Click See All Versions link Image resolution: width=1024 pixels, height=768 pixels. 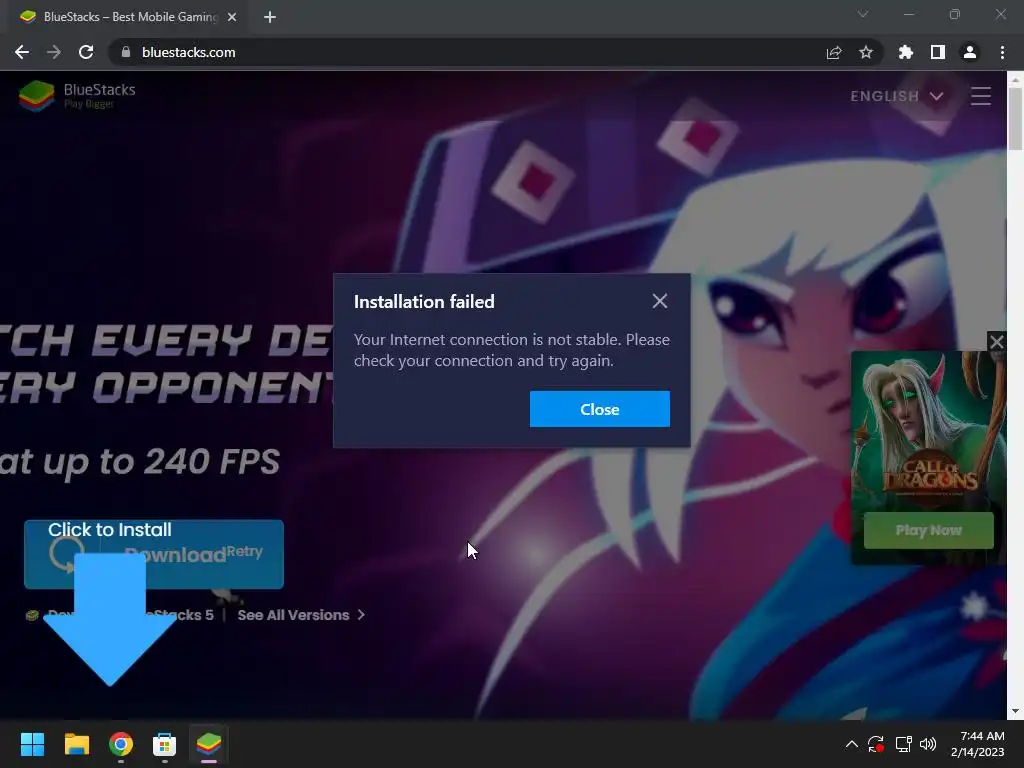click(x=301, y=615)
